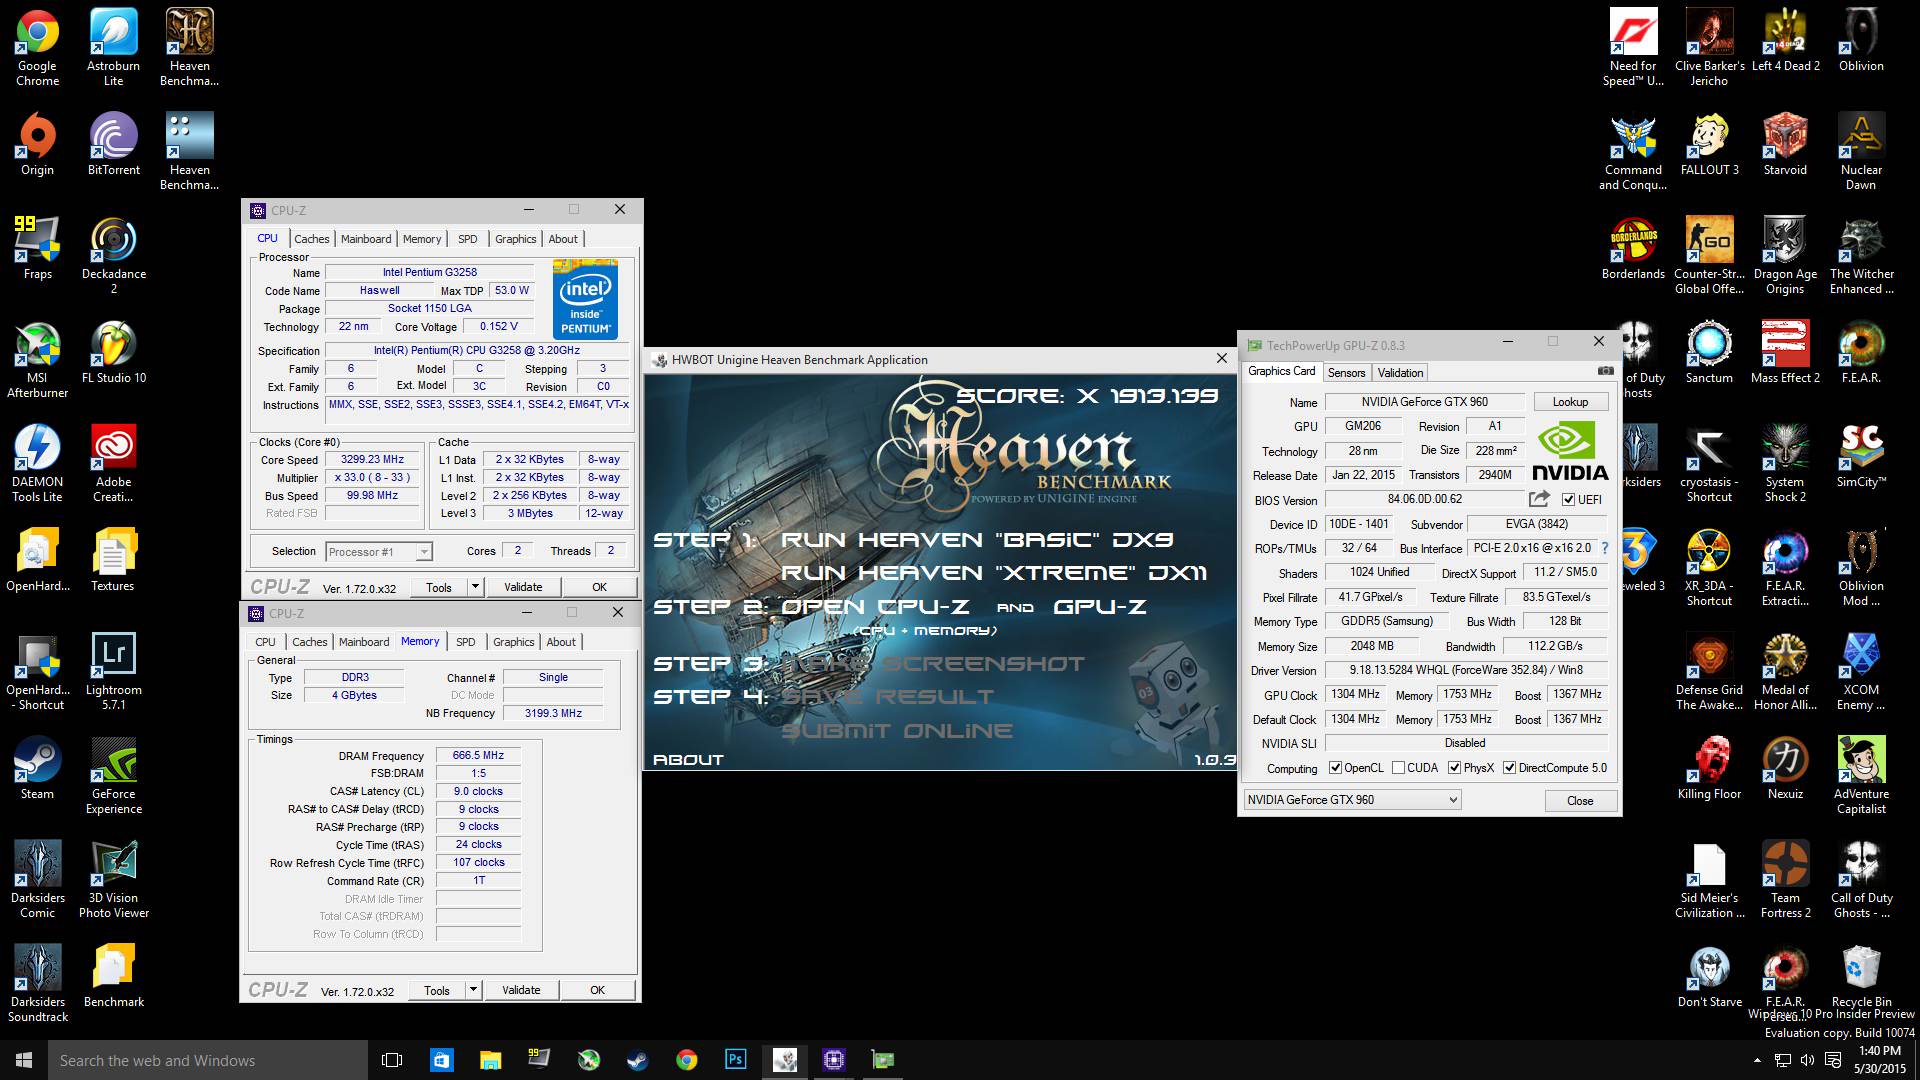Launch Fraps from the desktop
Viewport: 1920px width, 1080px height.
[38, 248]
